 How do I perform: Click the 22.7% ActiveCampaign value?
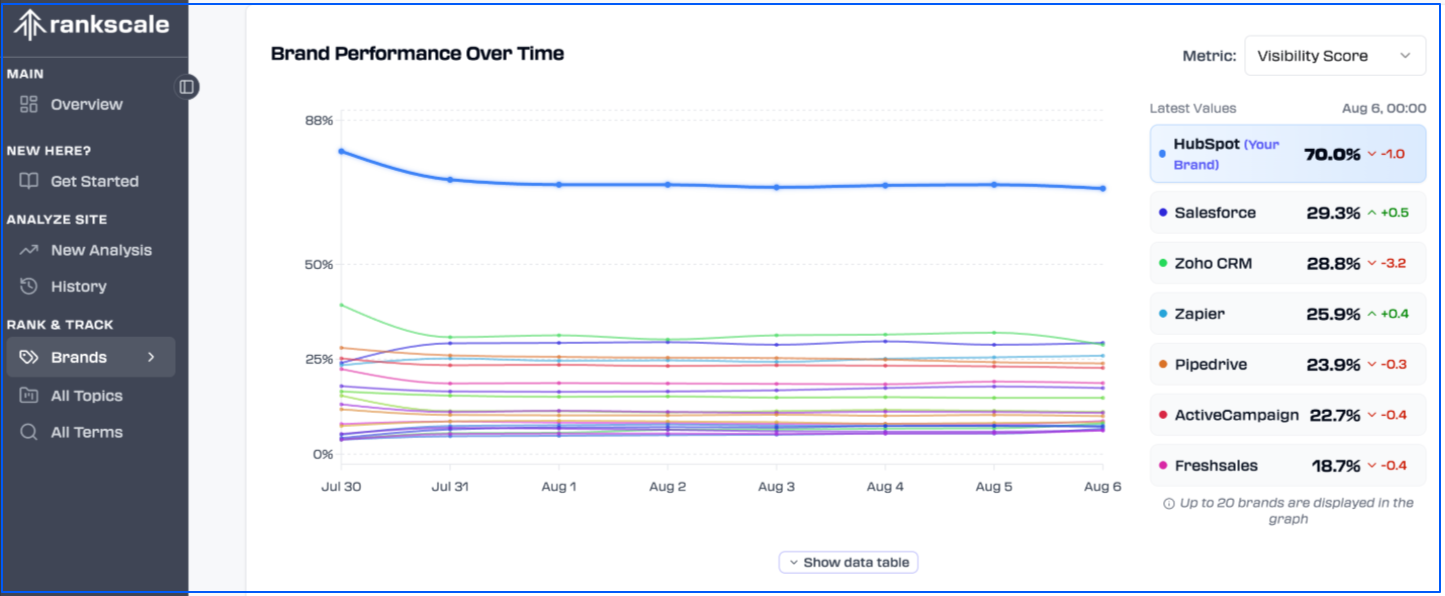[x=1334, y=415]
